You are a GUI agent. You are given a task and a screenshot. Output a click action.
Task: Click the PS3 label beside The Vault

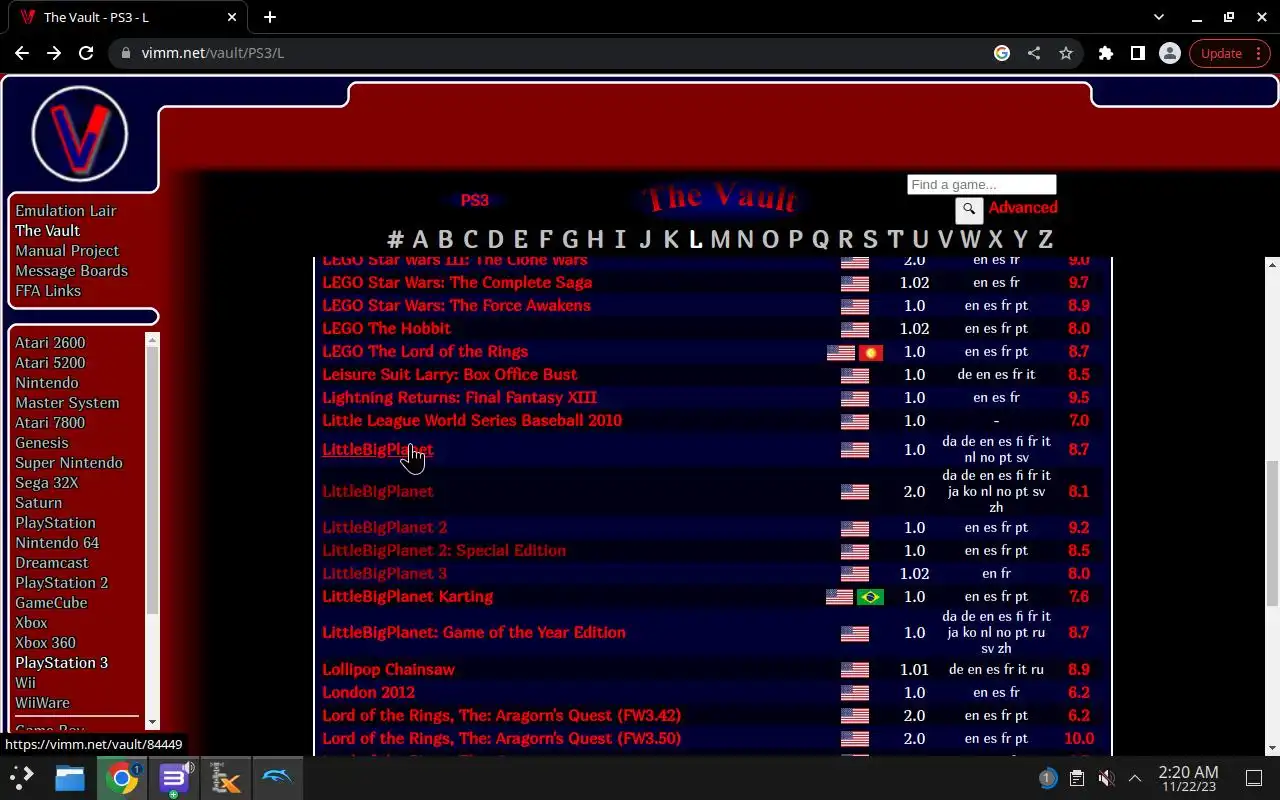474,201
